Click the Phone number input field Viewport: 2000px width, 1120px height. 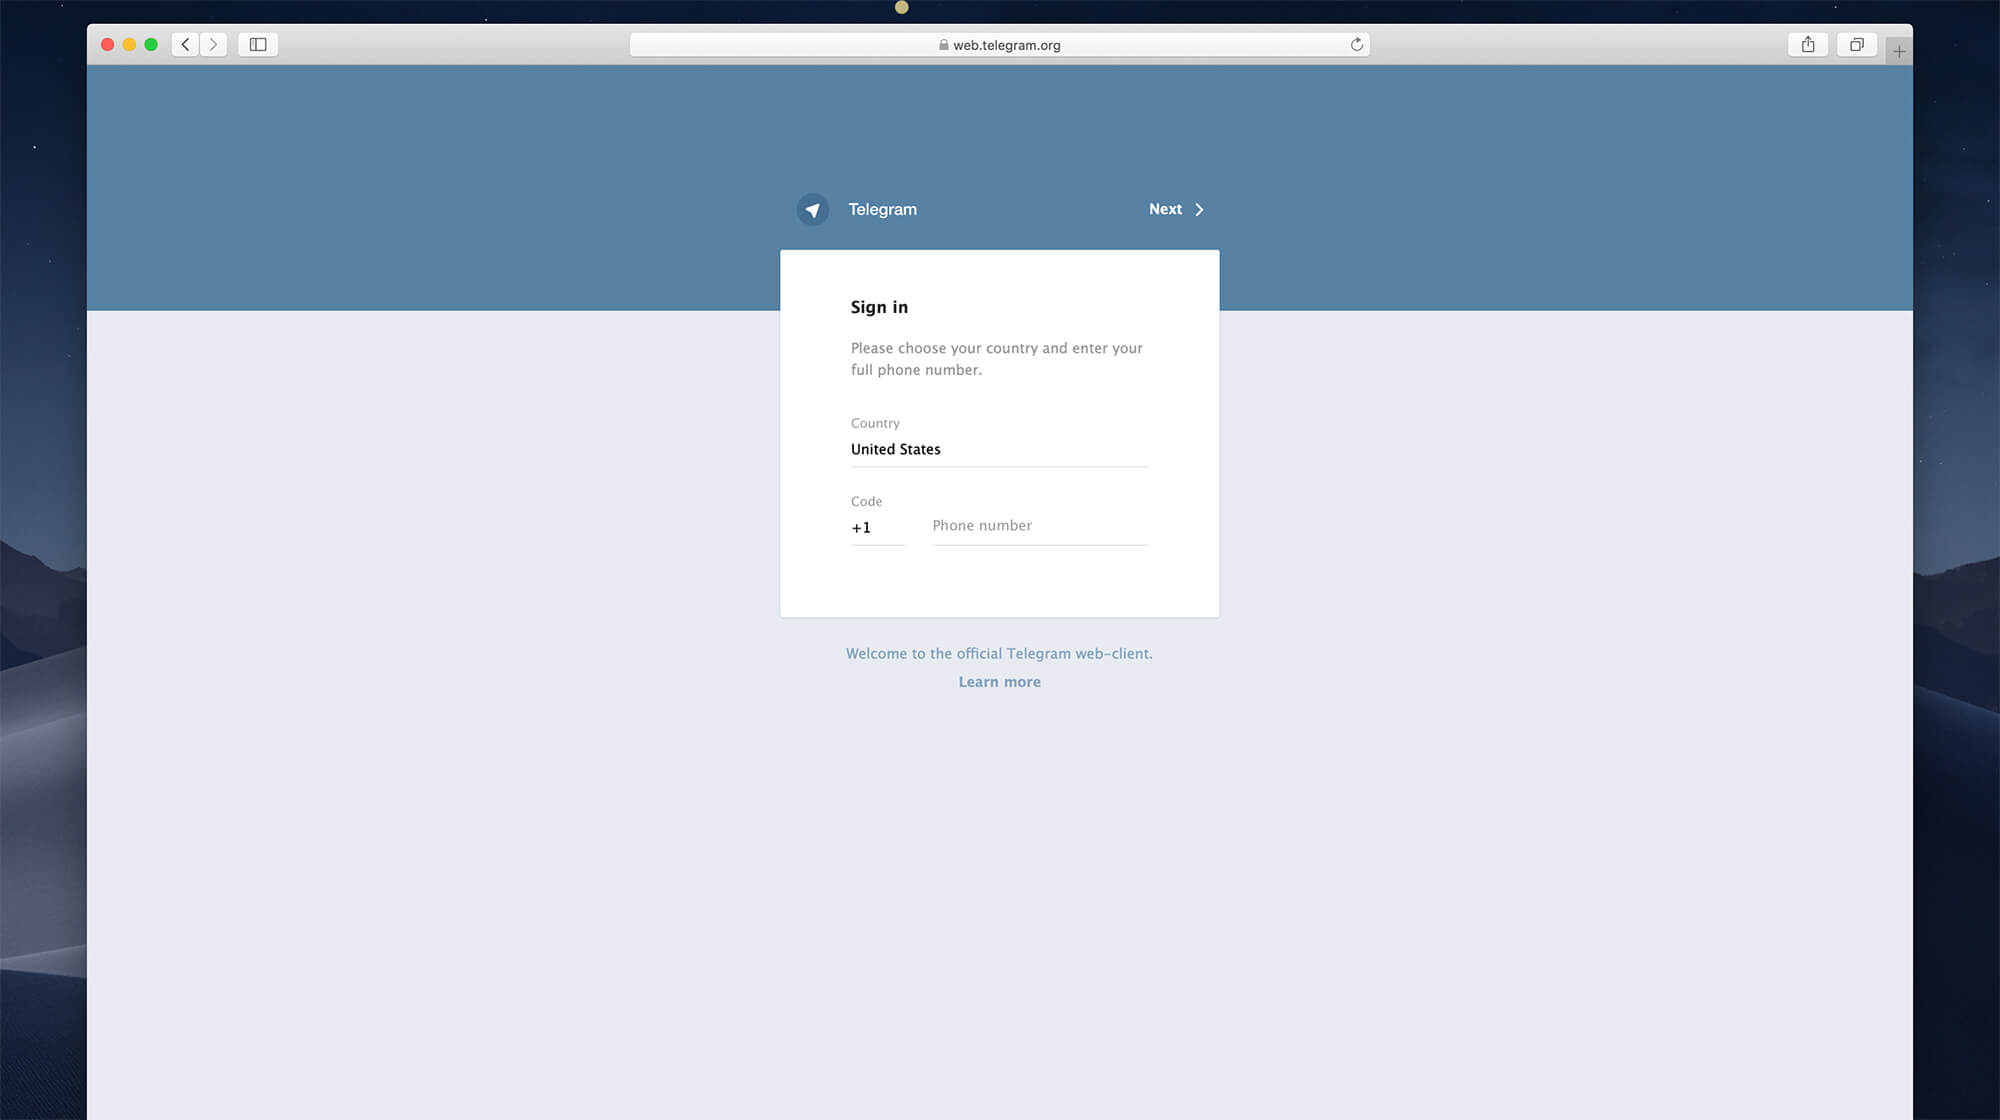[1040, 524]
